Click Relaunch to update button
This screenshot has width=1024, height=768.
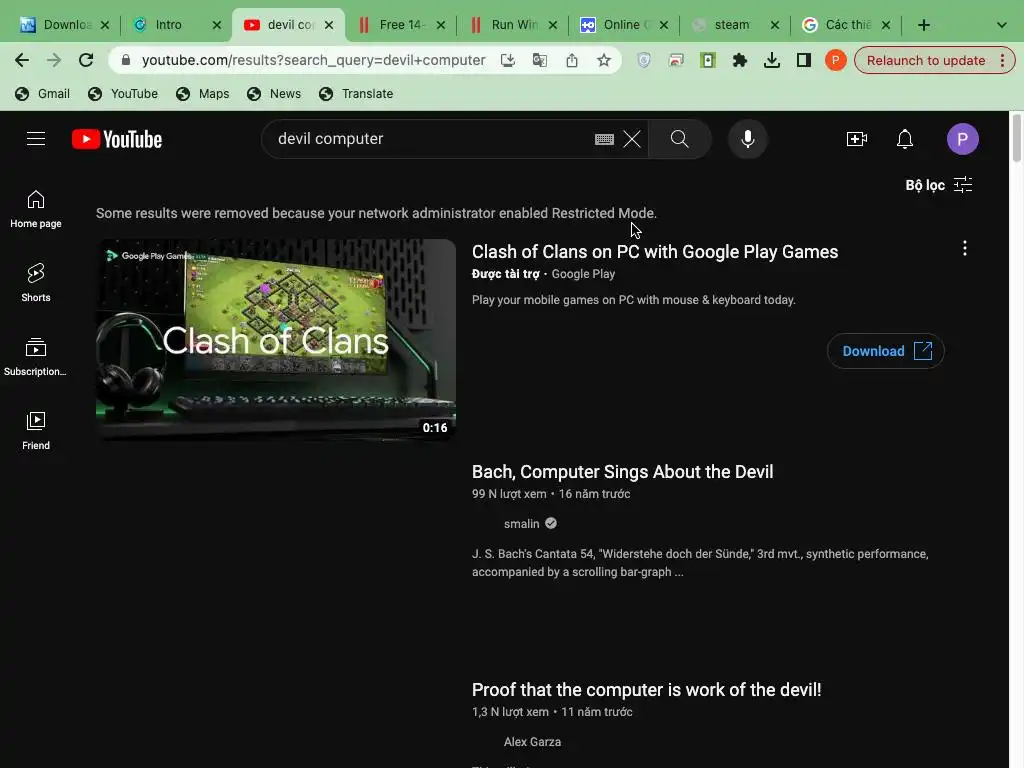[925, 60]
